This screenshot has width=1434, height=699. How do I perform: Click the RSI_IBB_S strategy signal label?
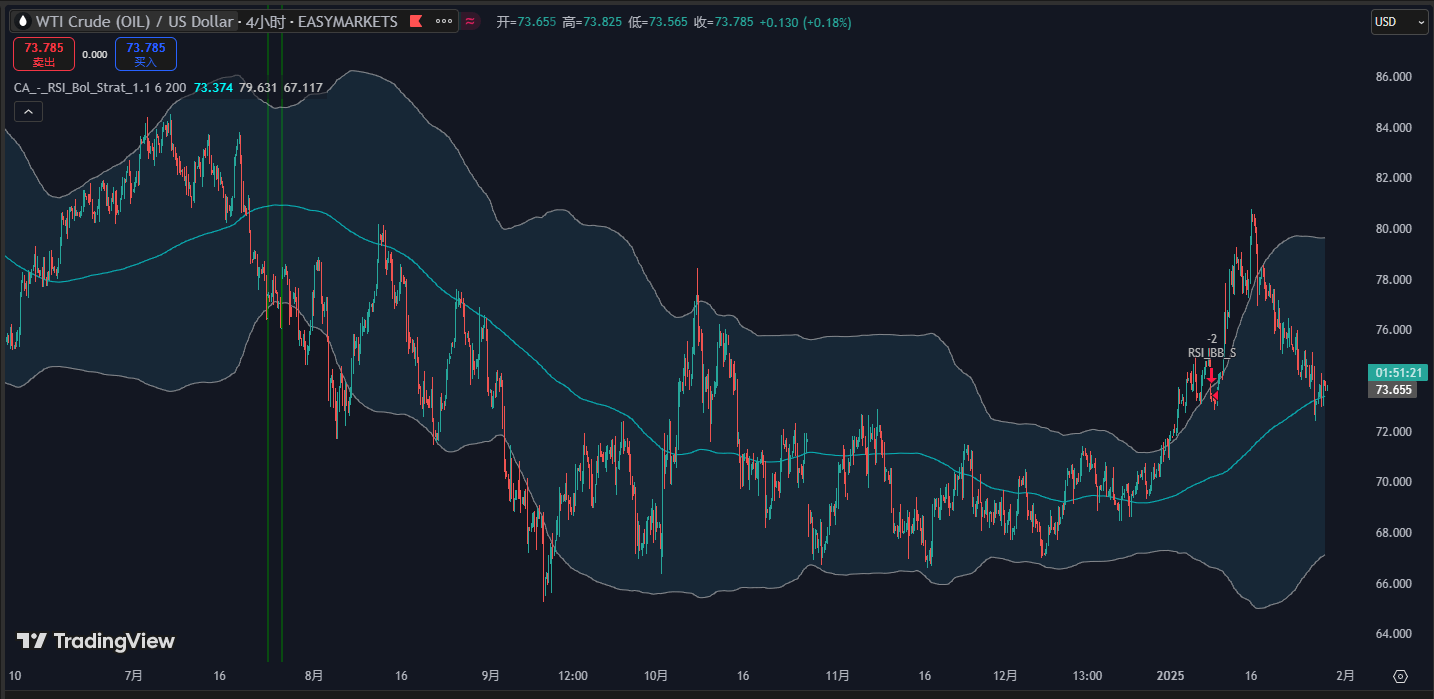pos(1211,353)
